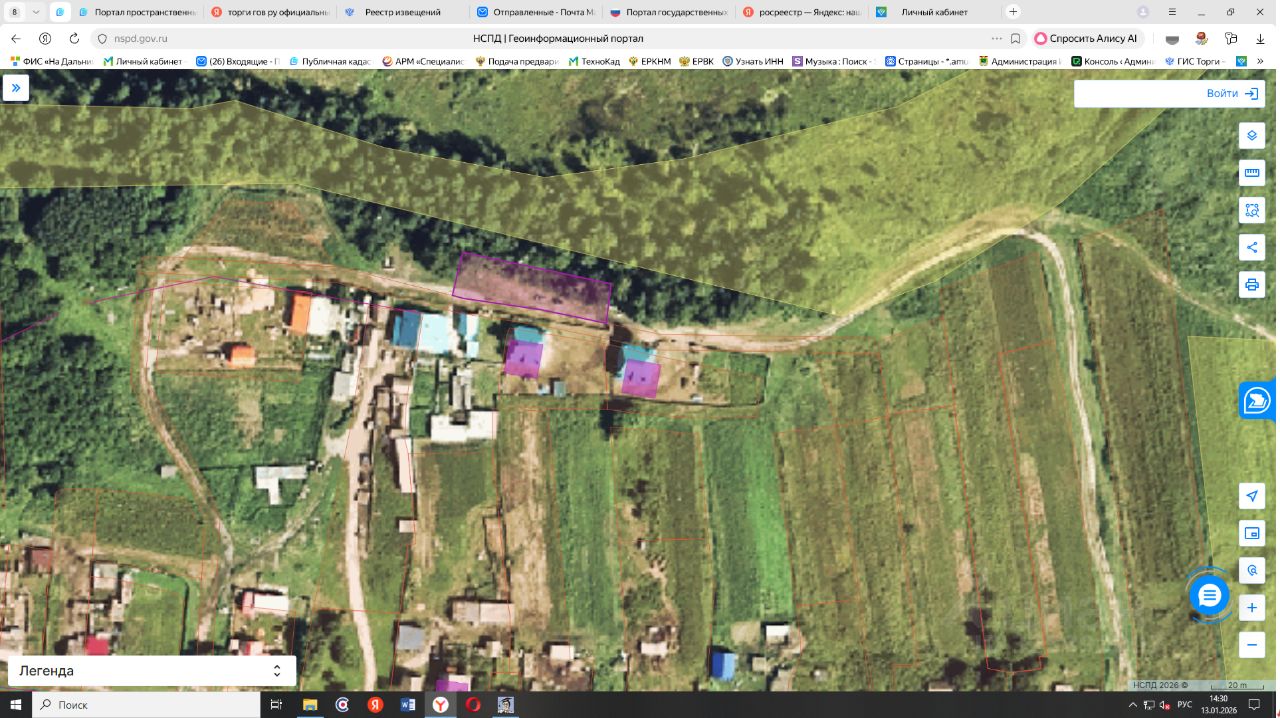Expand the Легенда panel
The height and width of the screenshot is (718, 1280).
tap(152, 671)
